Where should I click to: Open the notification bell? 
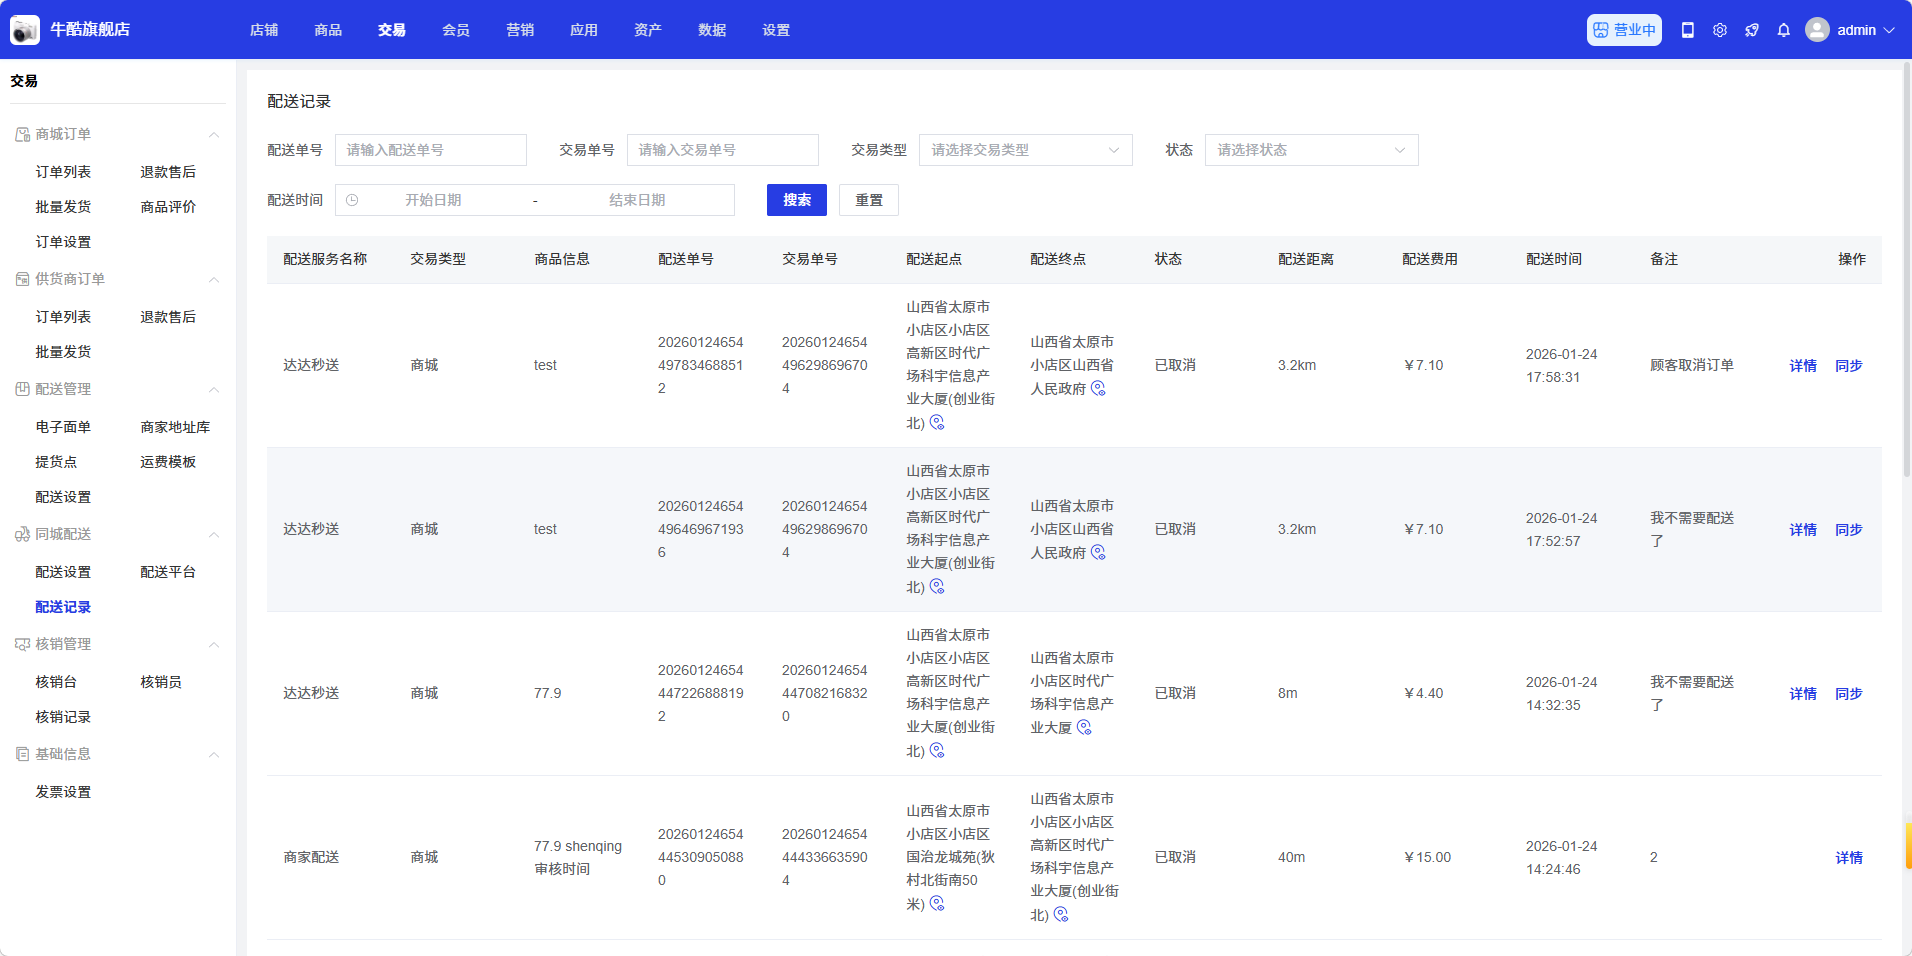point(1784,30)
